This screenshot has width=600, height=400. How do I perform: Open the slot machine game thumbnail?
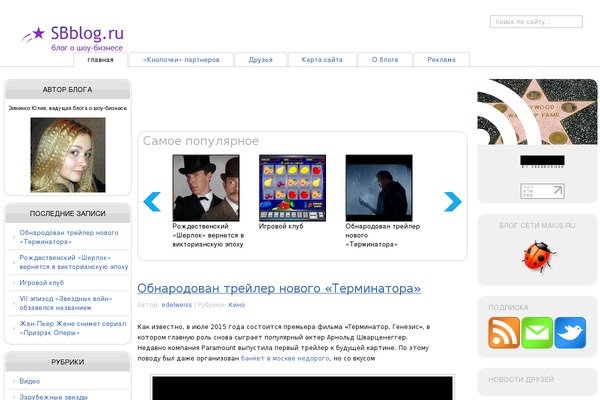coord(292,188)
